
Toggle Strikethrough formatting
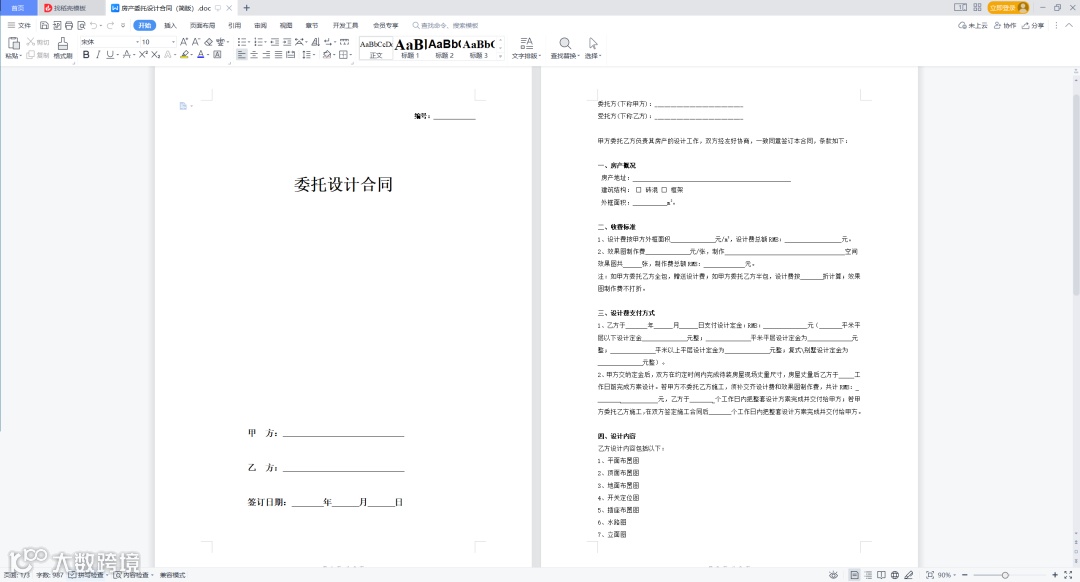pos(126,54)
